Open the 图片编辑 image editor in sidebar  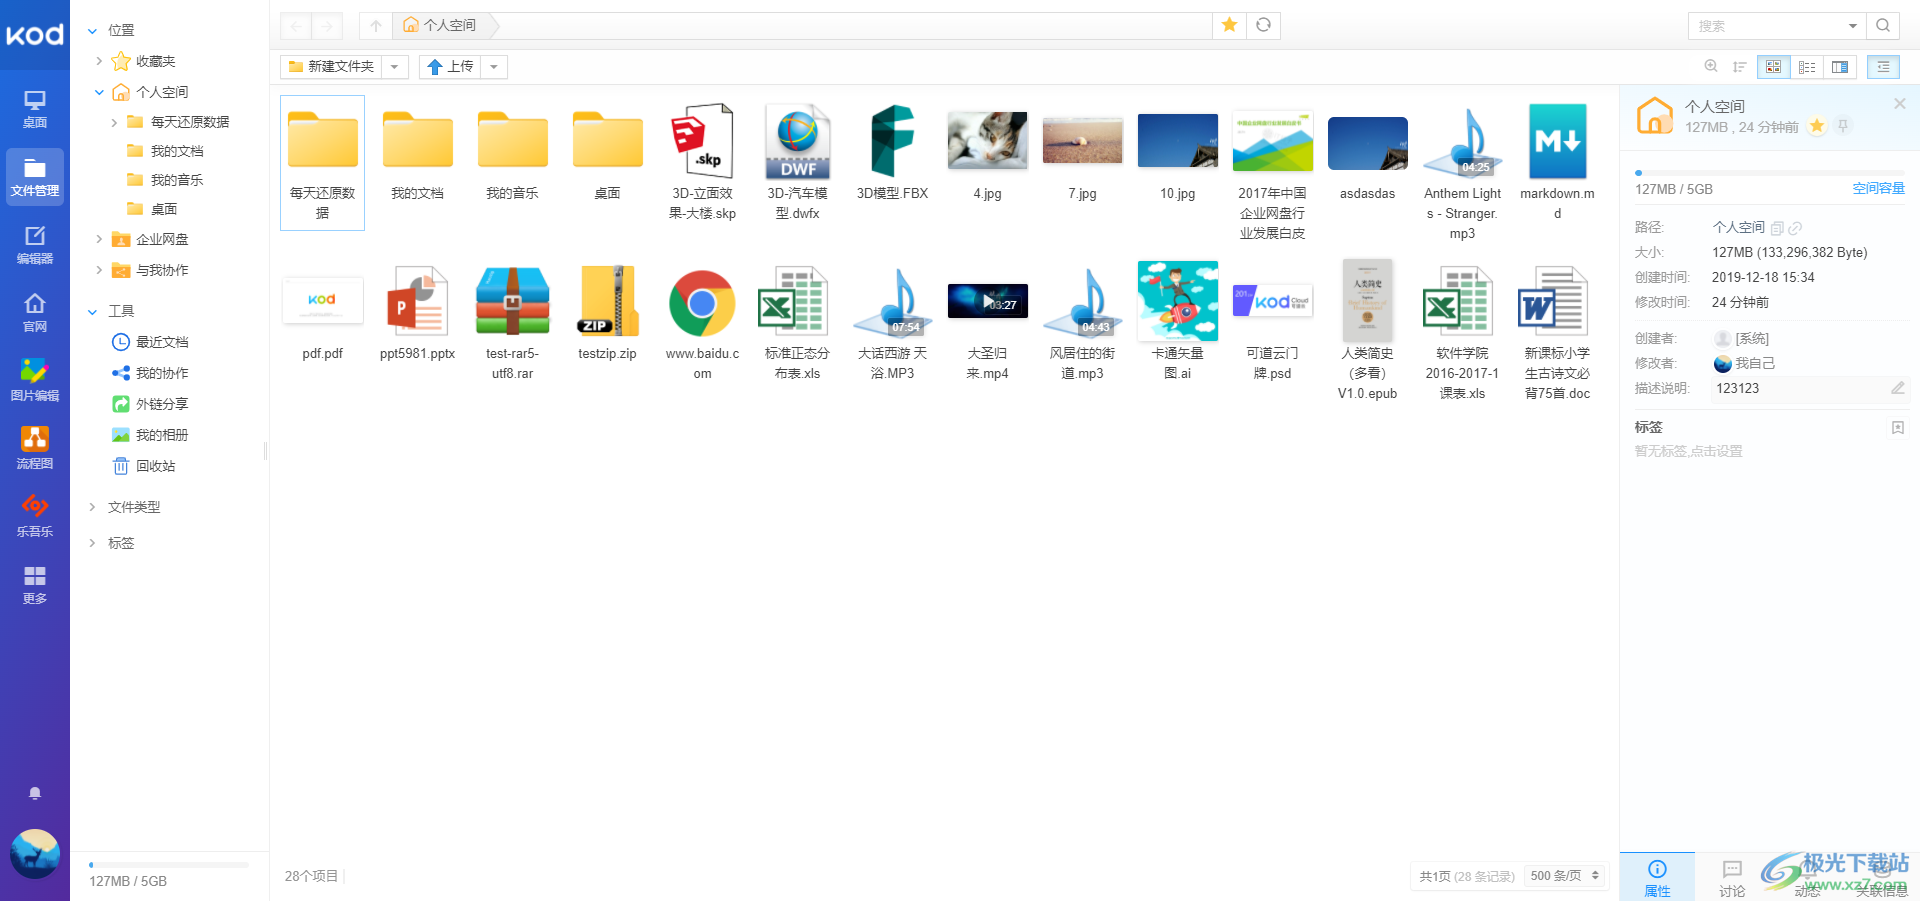(x=34, y=380)
